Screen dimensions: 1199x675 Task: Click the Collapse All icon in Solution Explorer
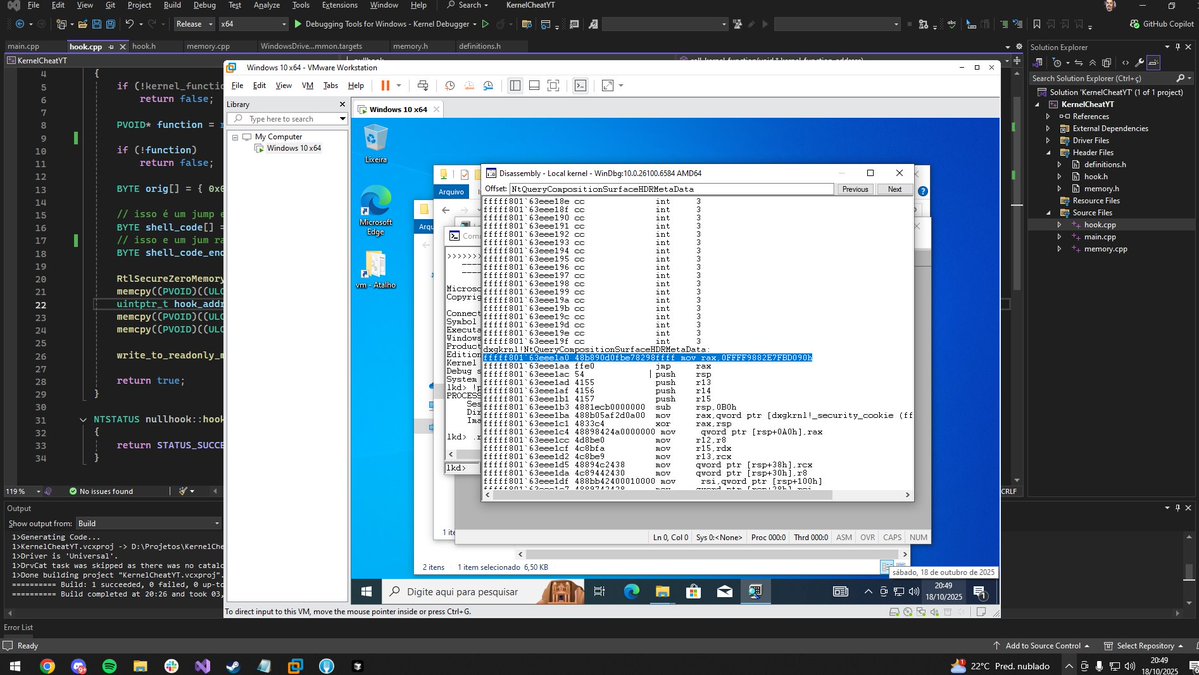click(x=1092, y=63)
